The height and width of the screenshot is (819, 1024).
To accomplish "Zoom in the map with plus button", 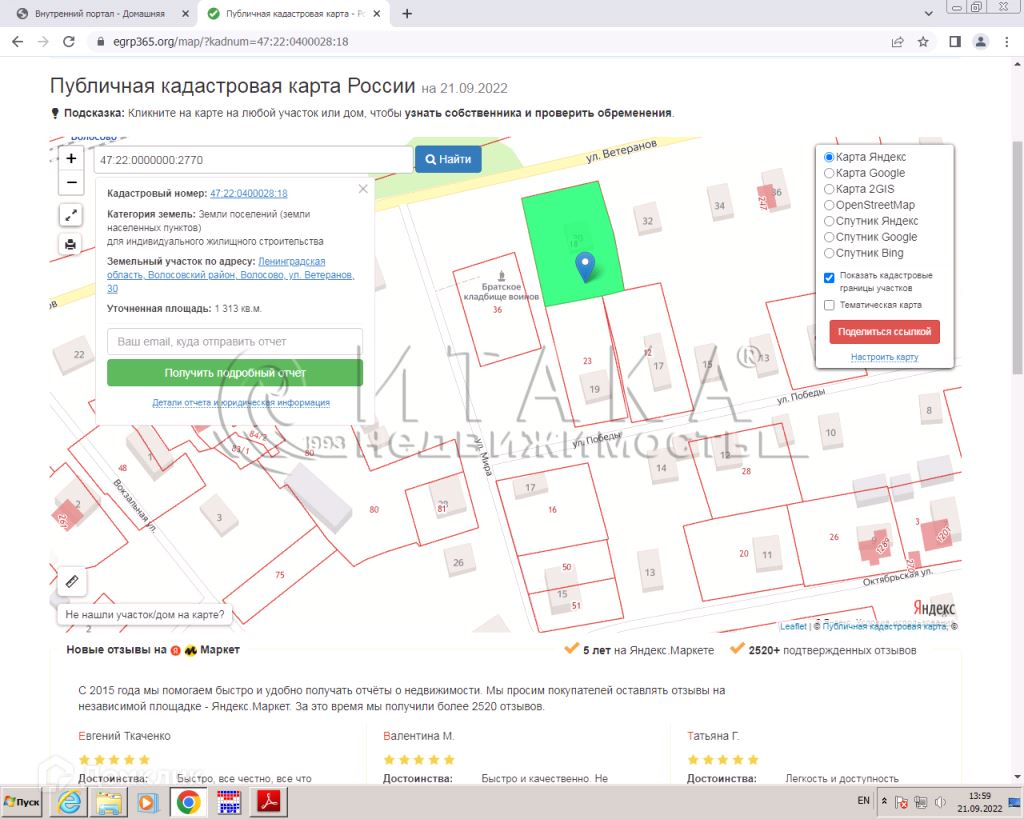I will point(71,158).
